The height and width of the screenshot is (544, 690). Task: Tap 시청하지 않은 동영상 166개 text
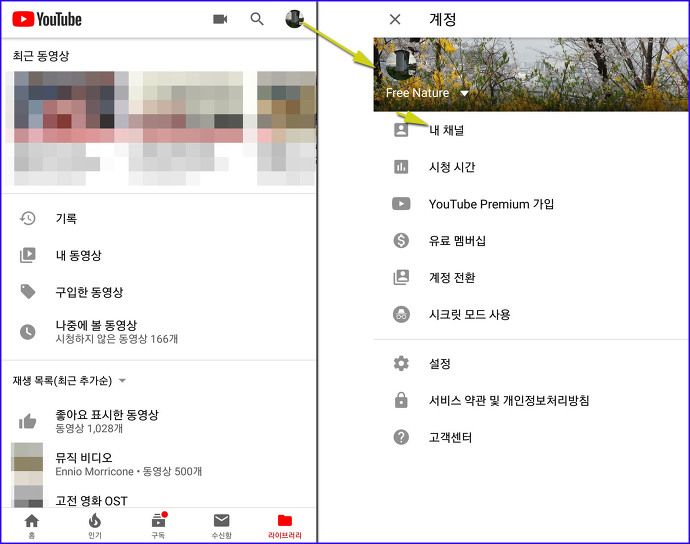[117, 339]
